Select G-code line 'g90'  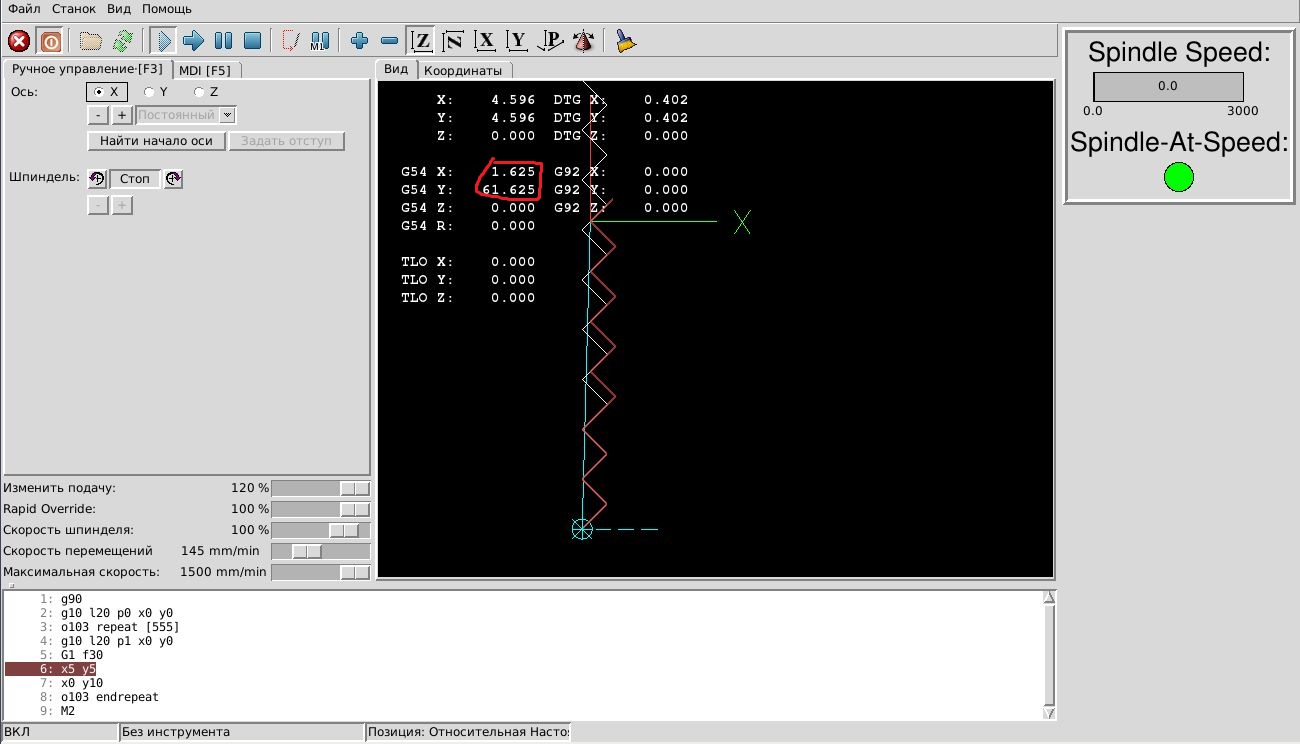[72, 599]
